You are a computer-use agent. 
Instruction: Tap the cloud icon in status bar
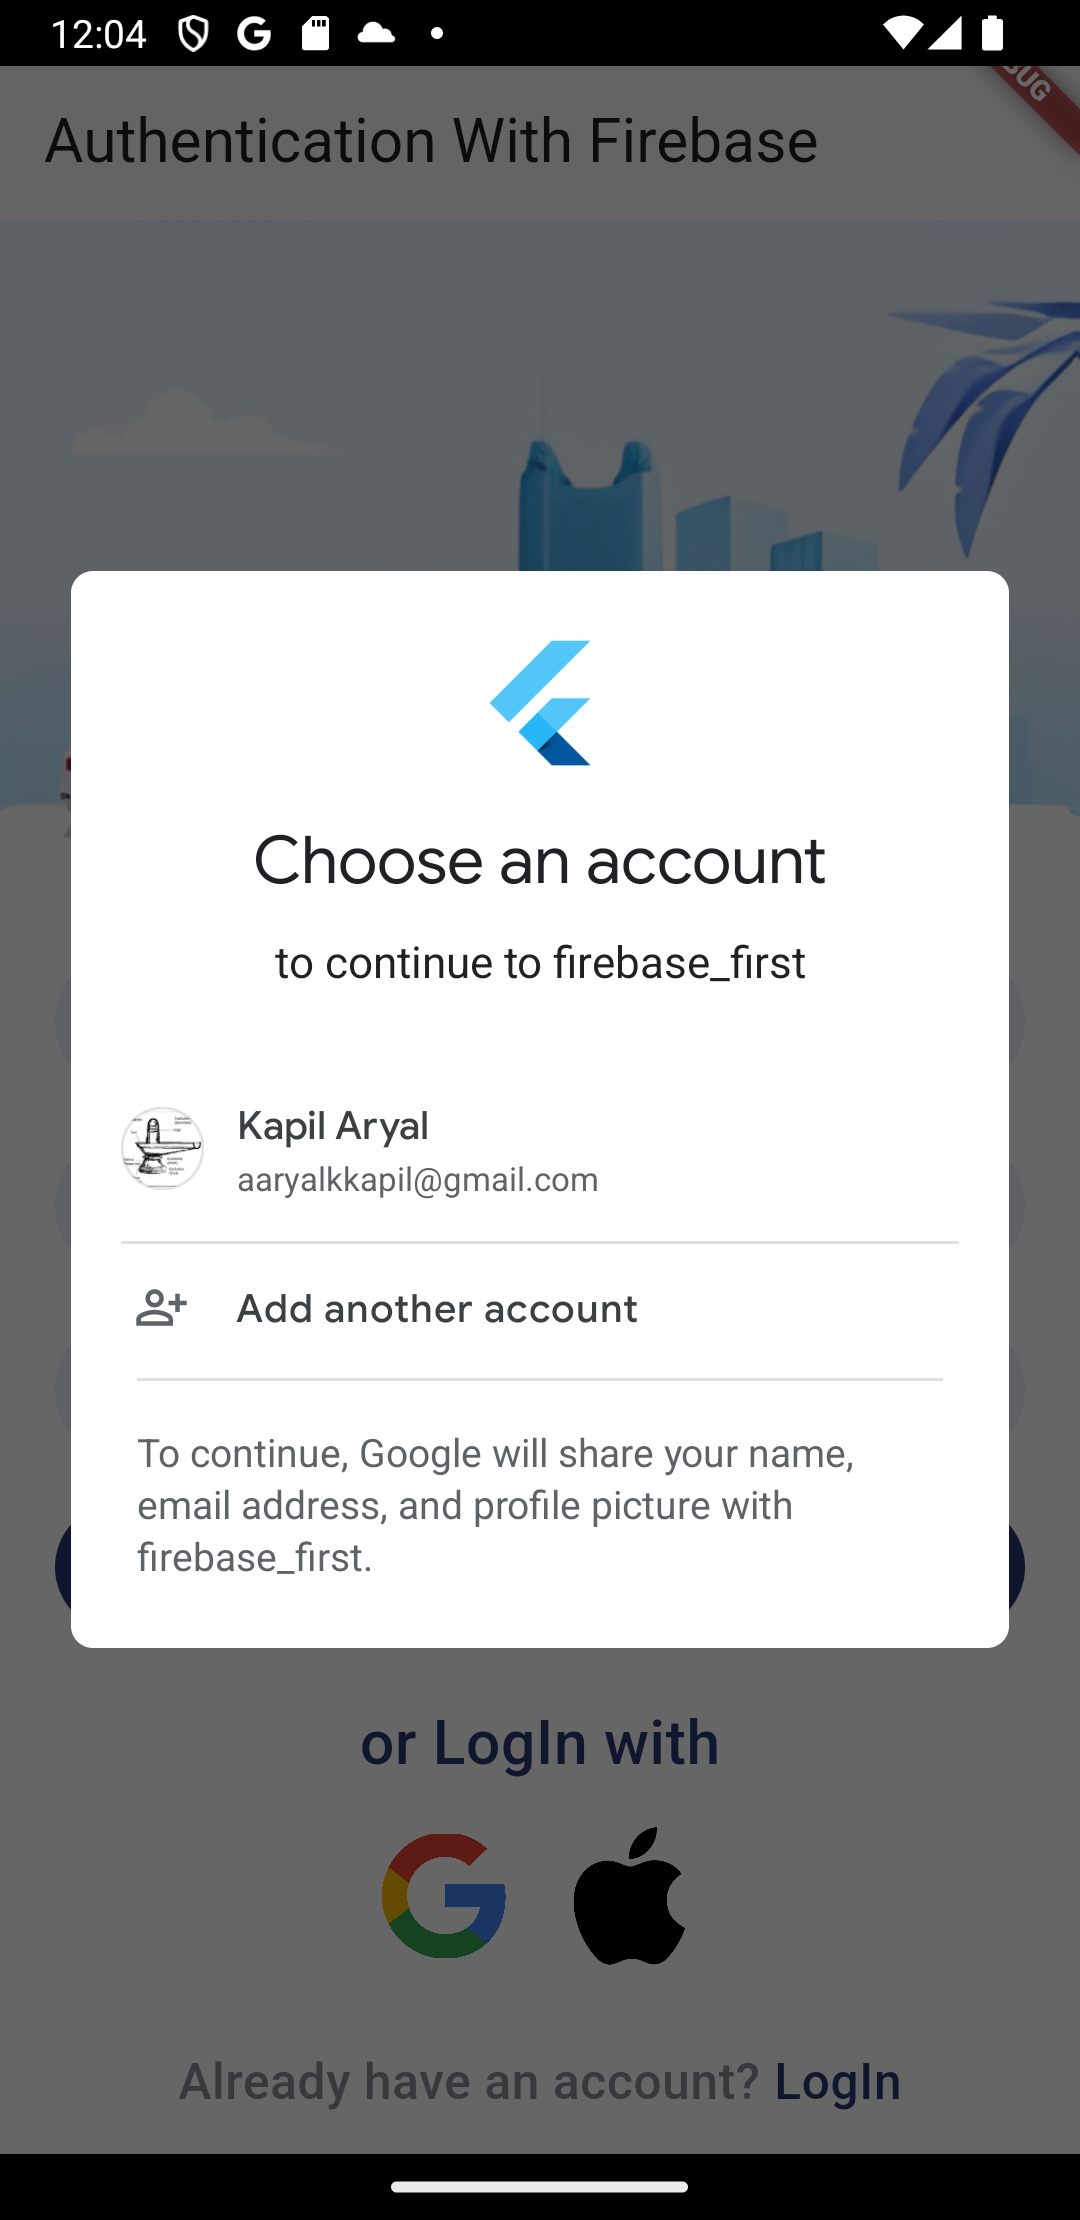[x=376, y=33]
